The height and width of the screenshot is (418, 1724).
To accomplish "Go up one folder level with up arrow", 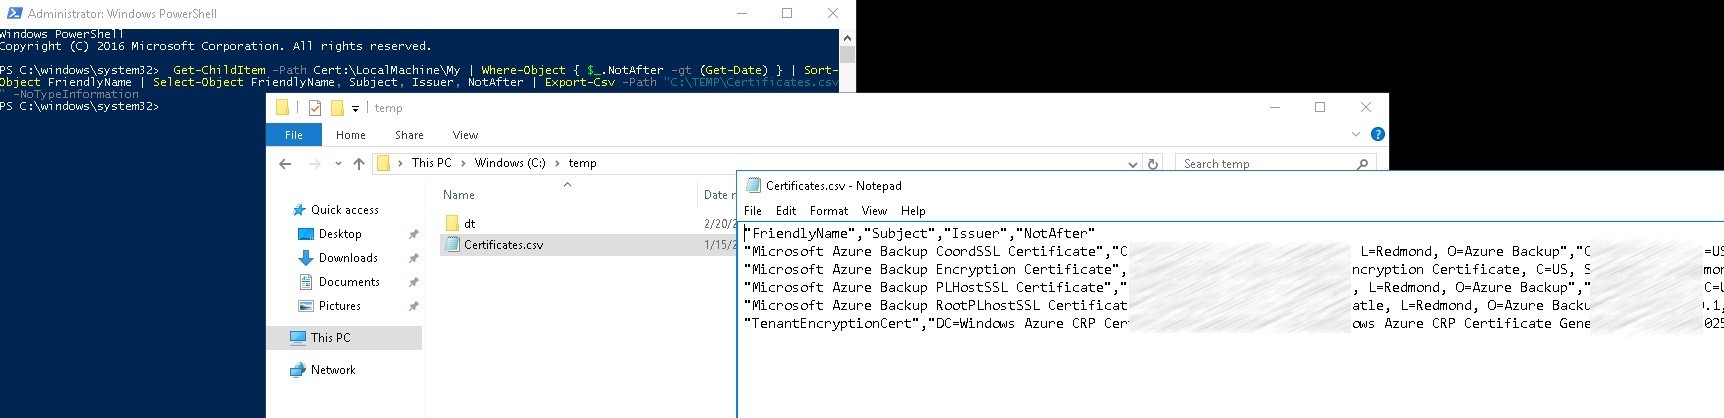I will pyautogui.click(x=359, y=164).
